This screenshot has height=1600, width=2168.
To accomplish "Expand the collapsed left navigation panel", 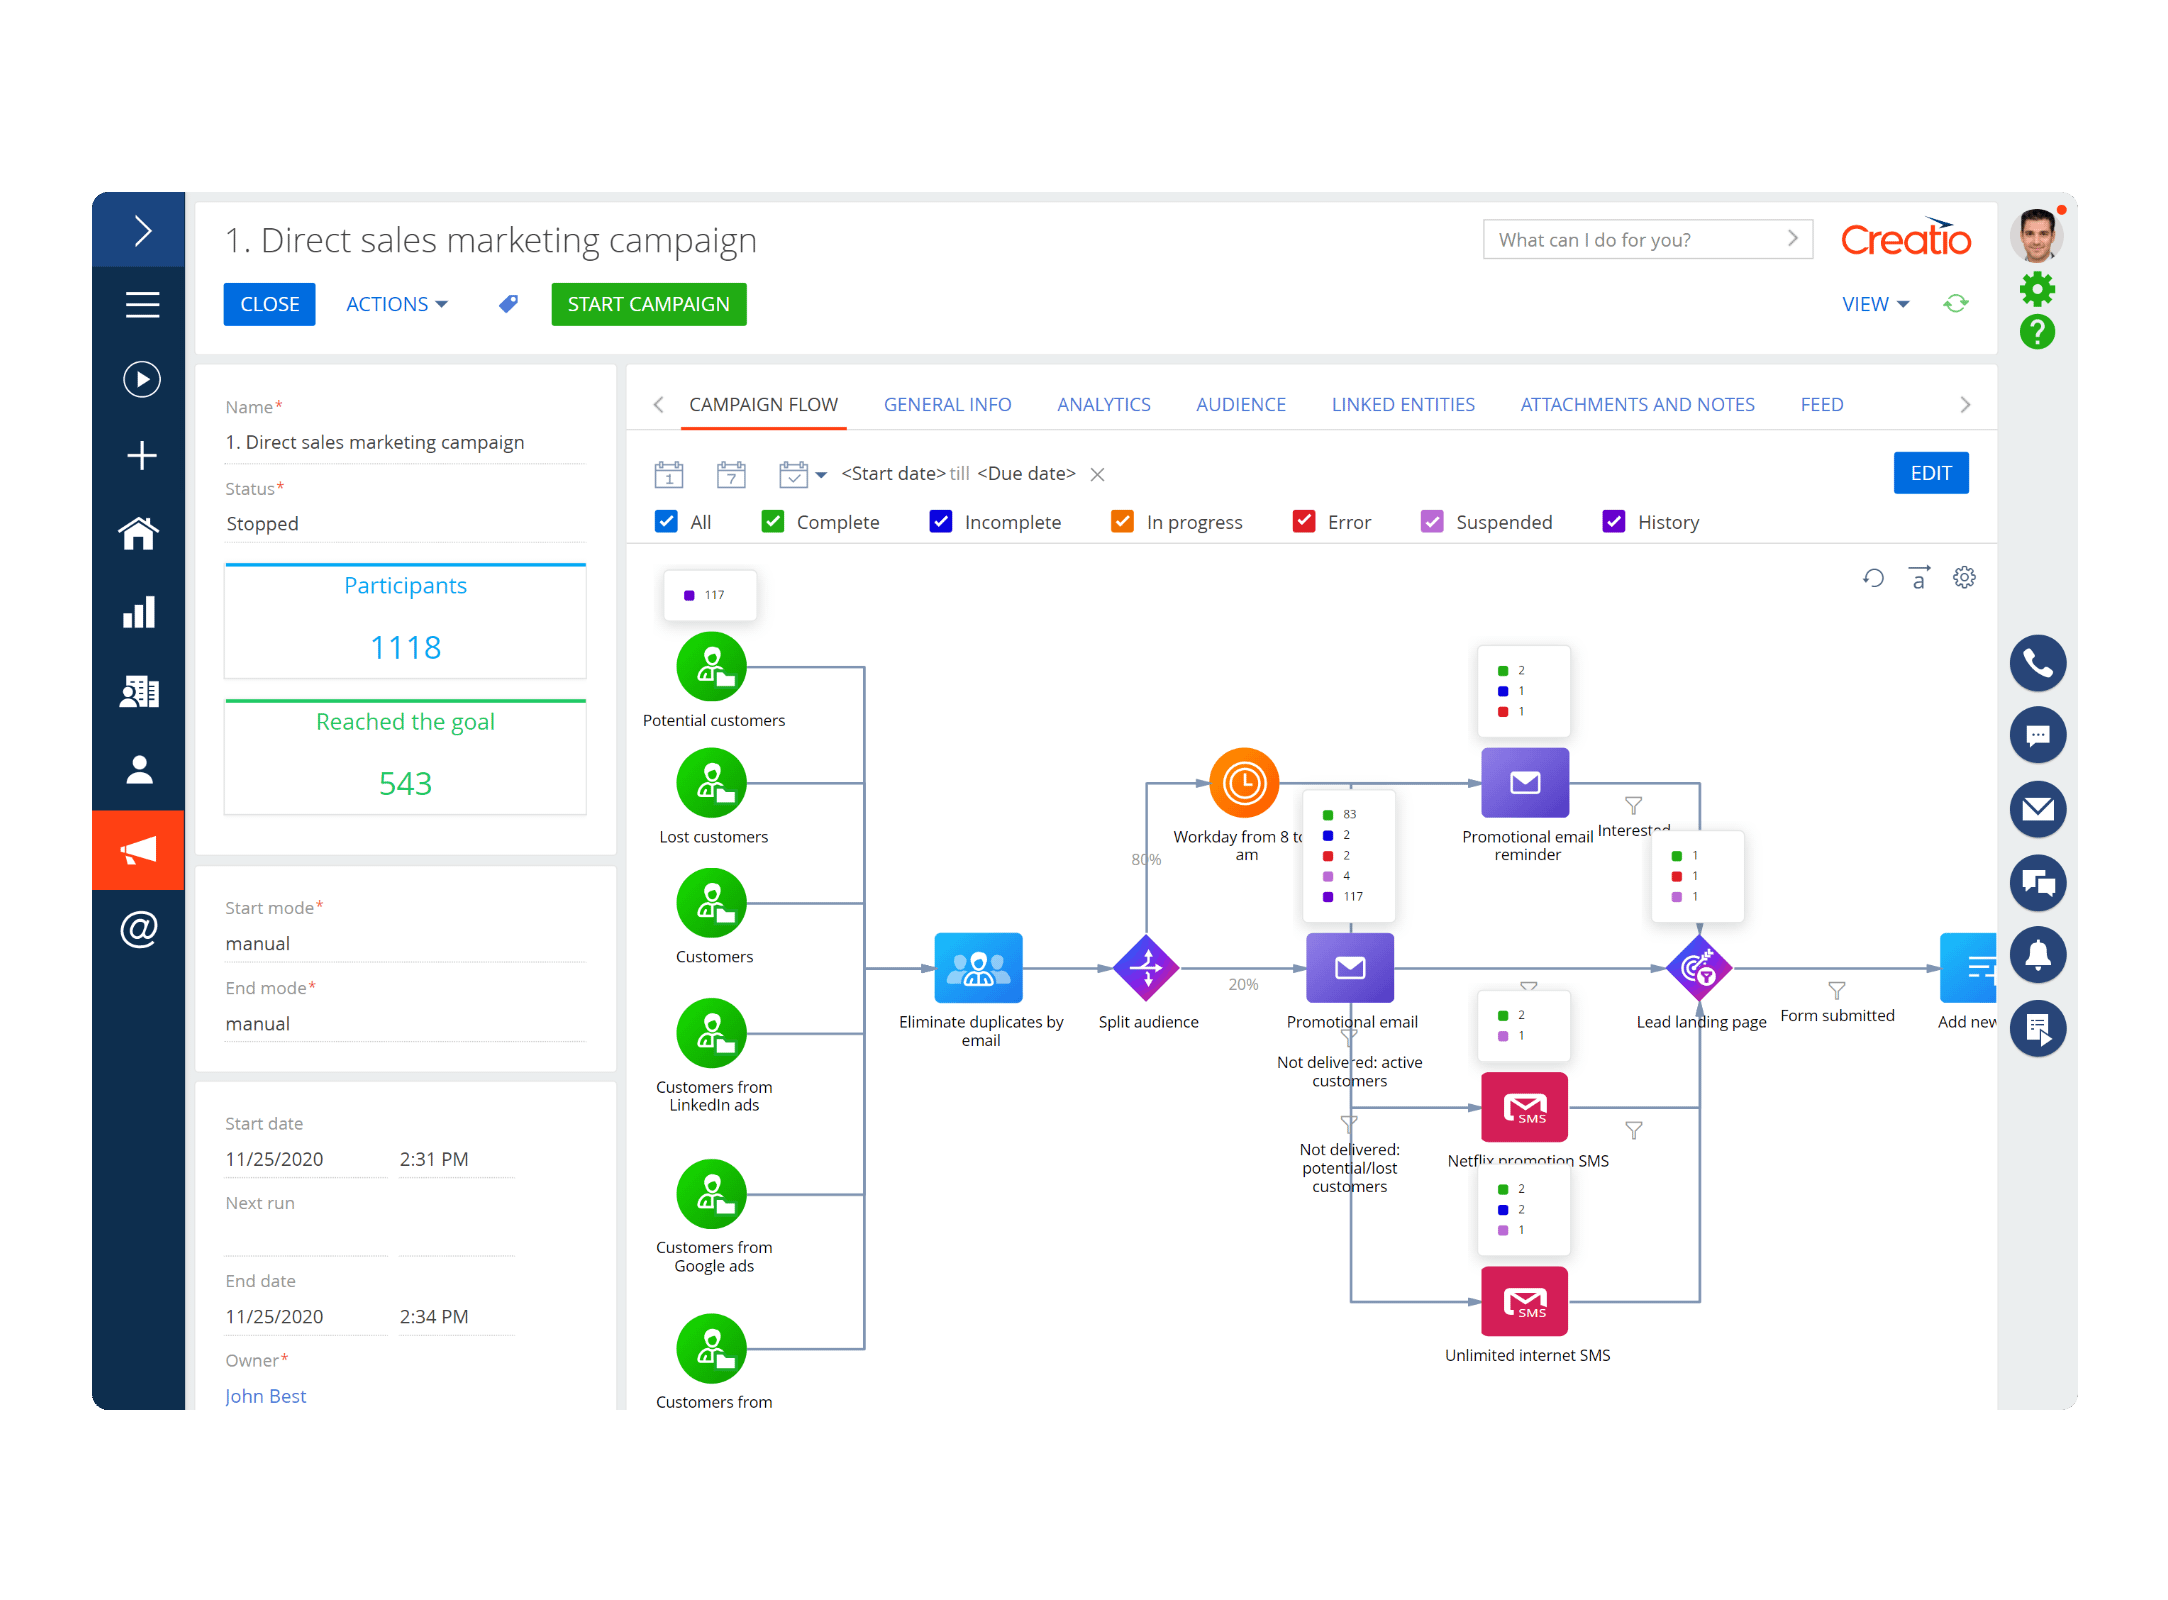I will (x=141, y=231).
